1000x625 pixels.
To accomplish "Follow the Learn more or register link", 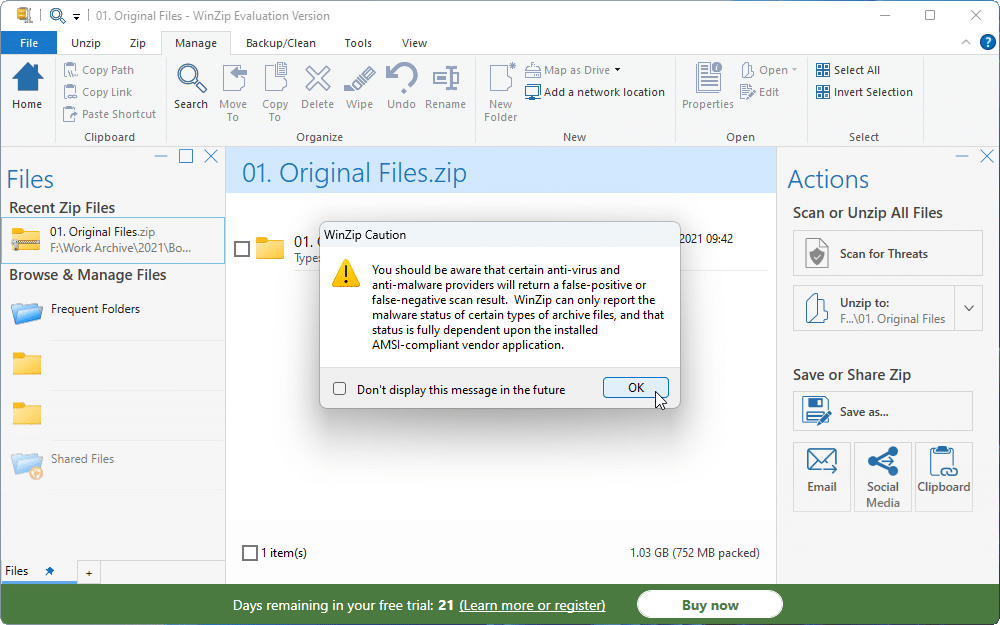I will 532,605.
